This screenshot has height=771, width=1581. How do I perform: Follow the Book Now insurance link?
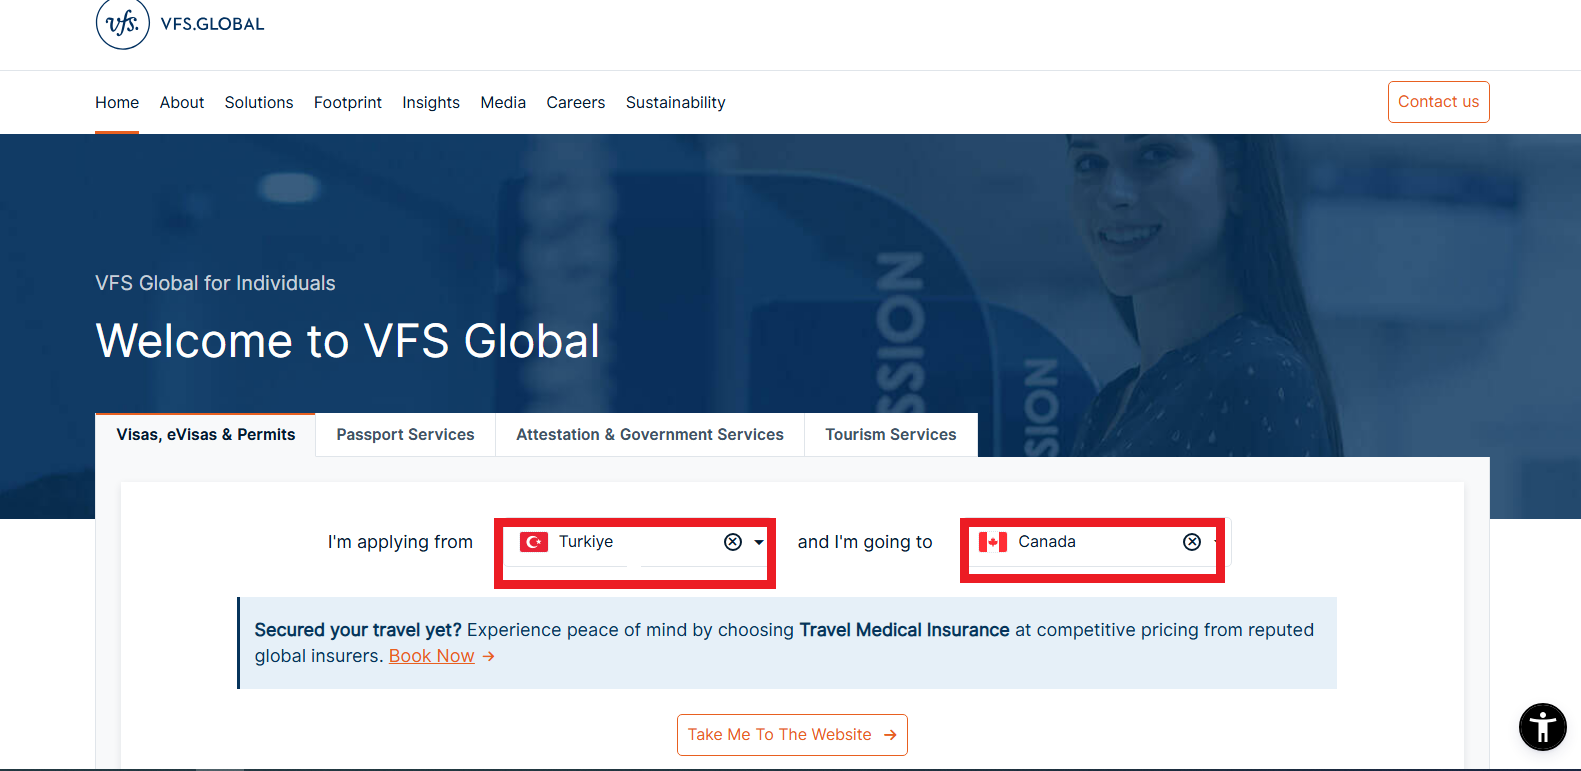(x=432, y=656)
